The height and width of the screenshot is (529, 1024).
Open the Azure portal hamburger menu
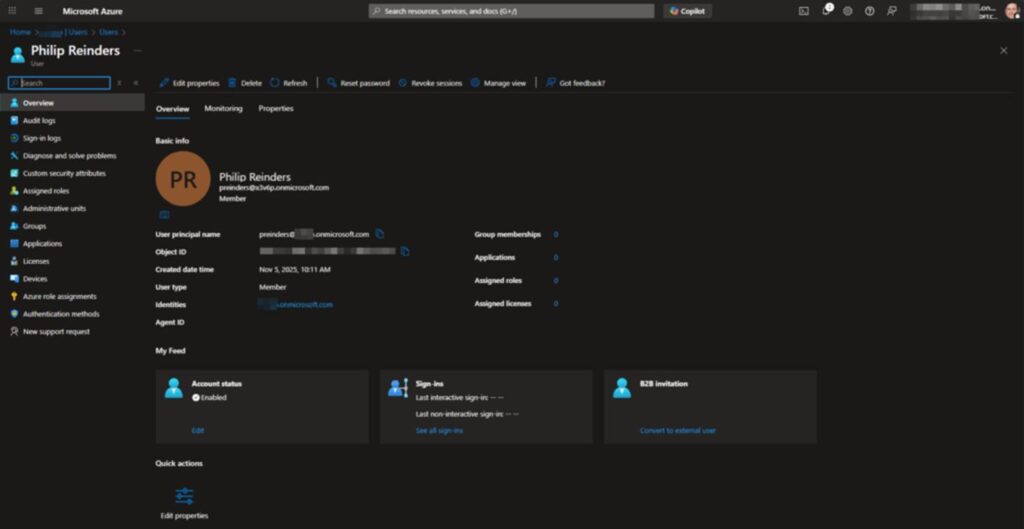point(39,11)
